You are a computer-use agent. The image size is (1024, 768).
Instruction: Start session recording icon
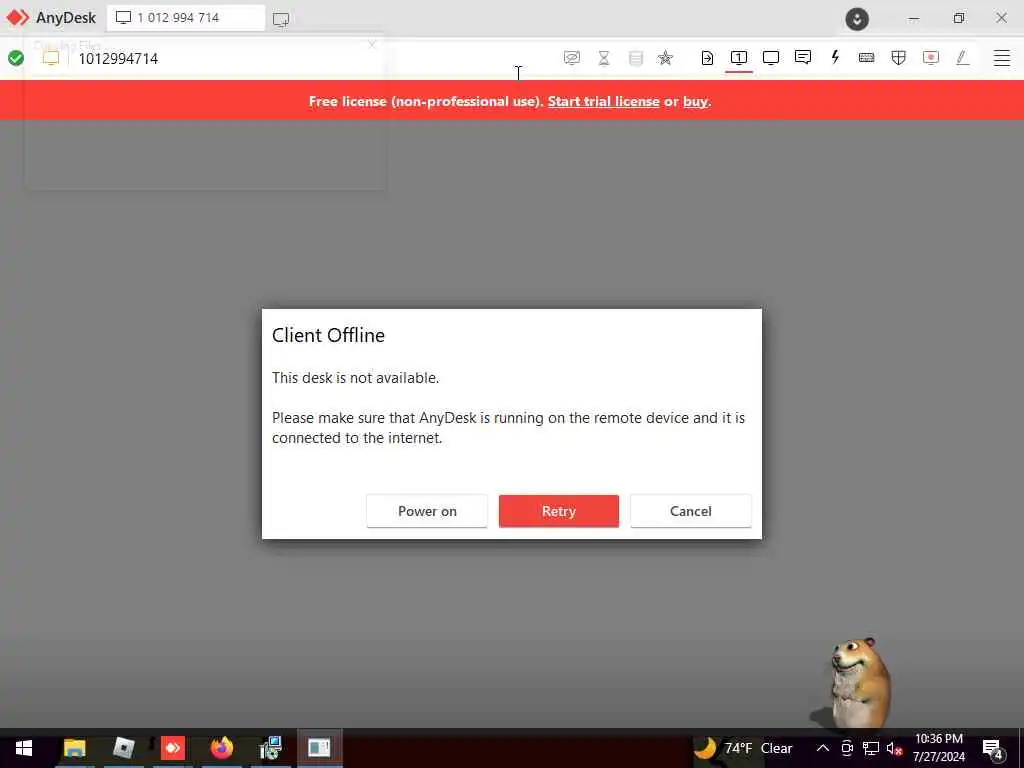tap(931, 58)
